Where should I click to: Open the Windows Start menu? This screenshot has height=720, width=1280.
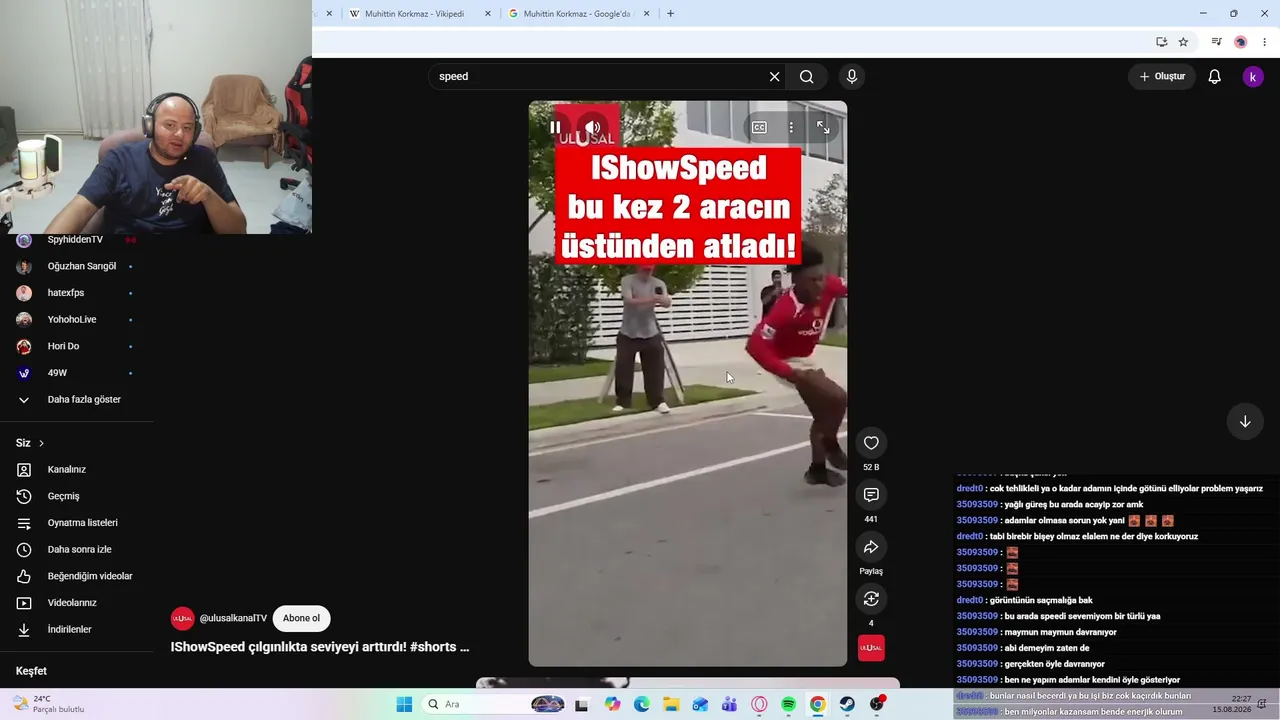404,704
